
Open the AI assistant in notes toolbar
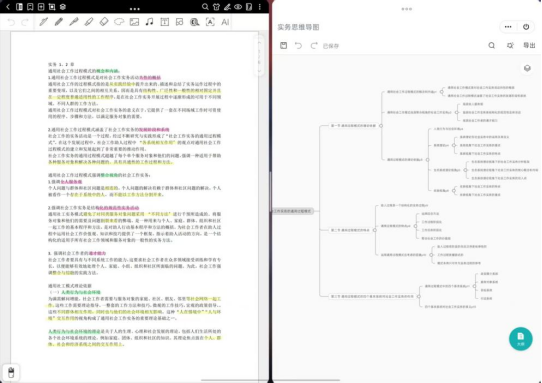(225, 22)
